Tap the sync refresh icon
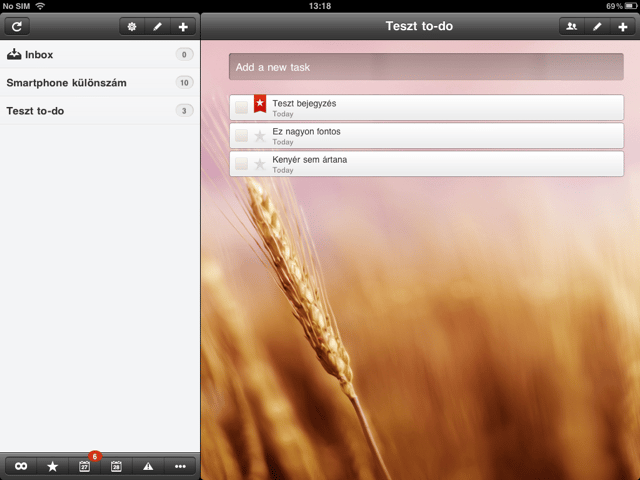Screen dimensions: 640x480 [x=17, y=27]
